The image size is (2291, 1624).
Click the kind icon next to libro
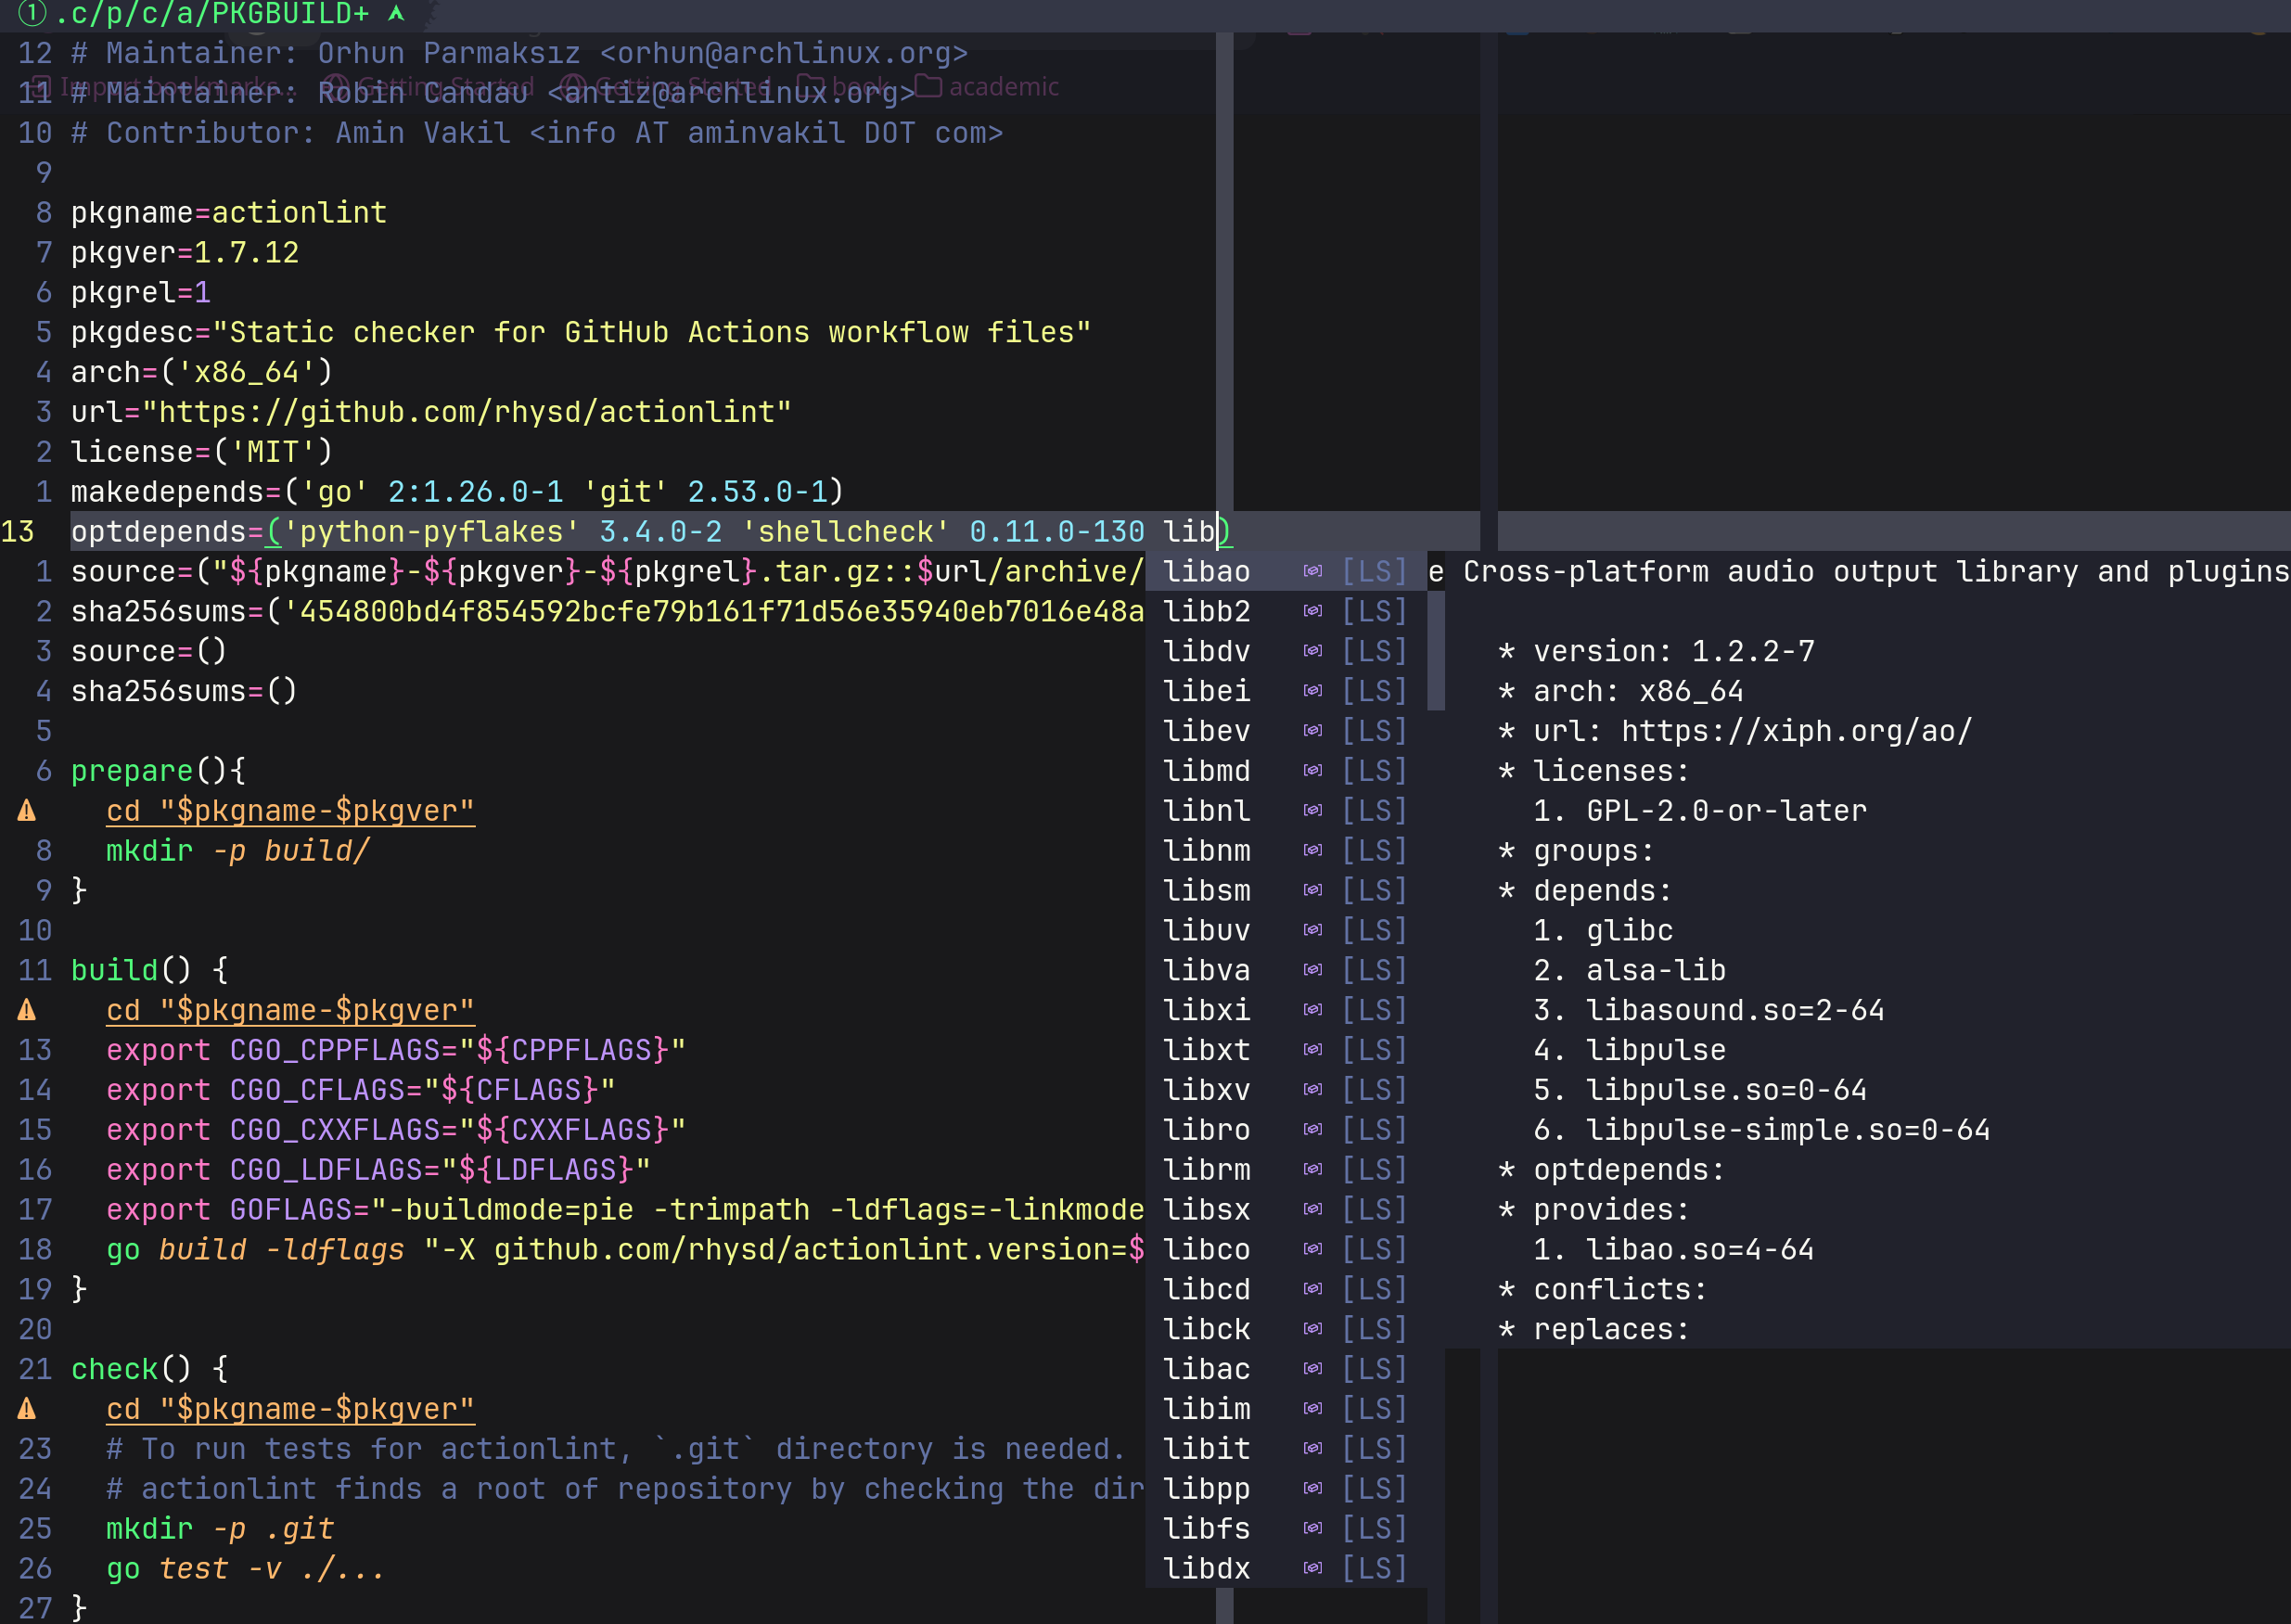(x=1312, y=1130)
